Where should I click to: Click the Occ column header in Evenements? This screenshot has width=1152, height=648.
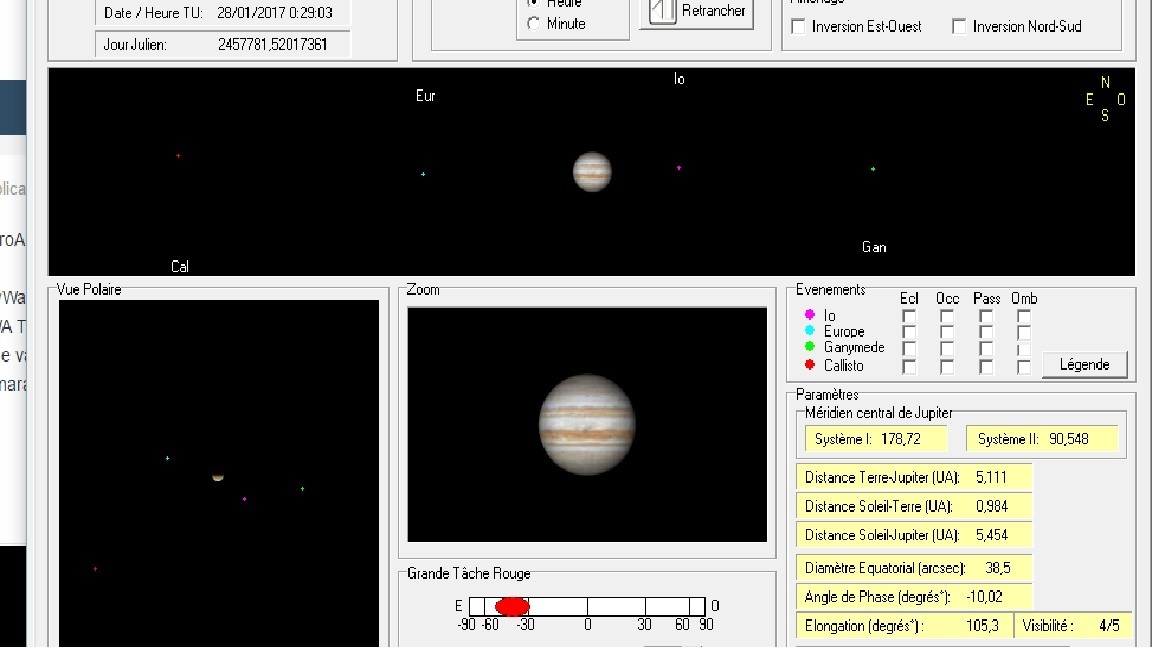[x=948, y=298]
